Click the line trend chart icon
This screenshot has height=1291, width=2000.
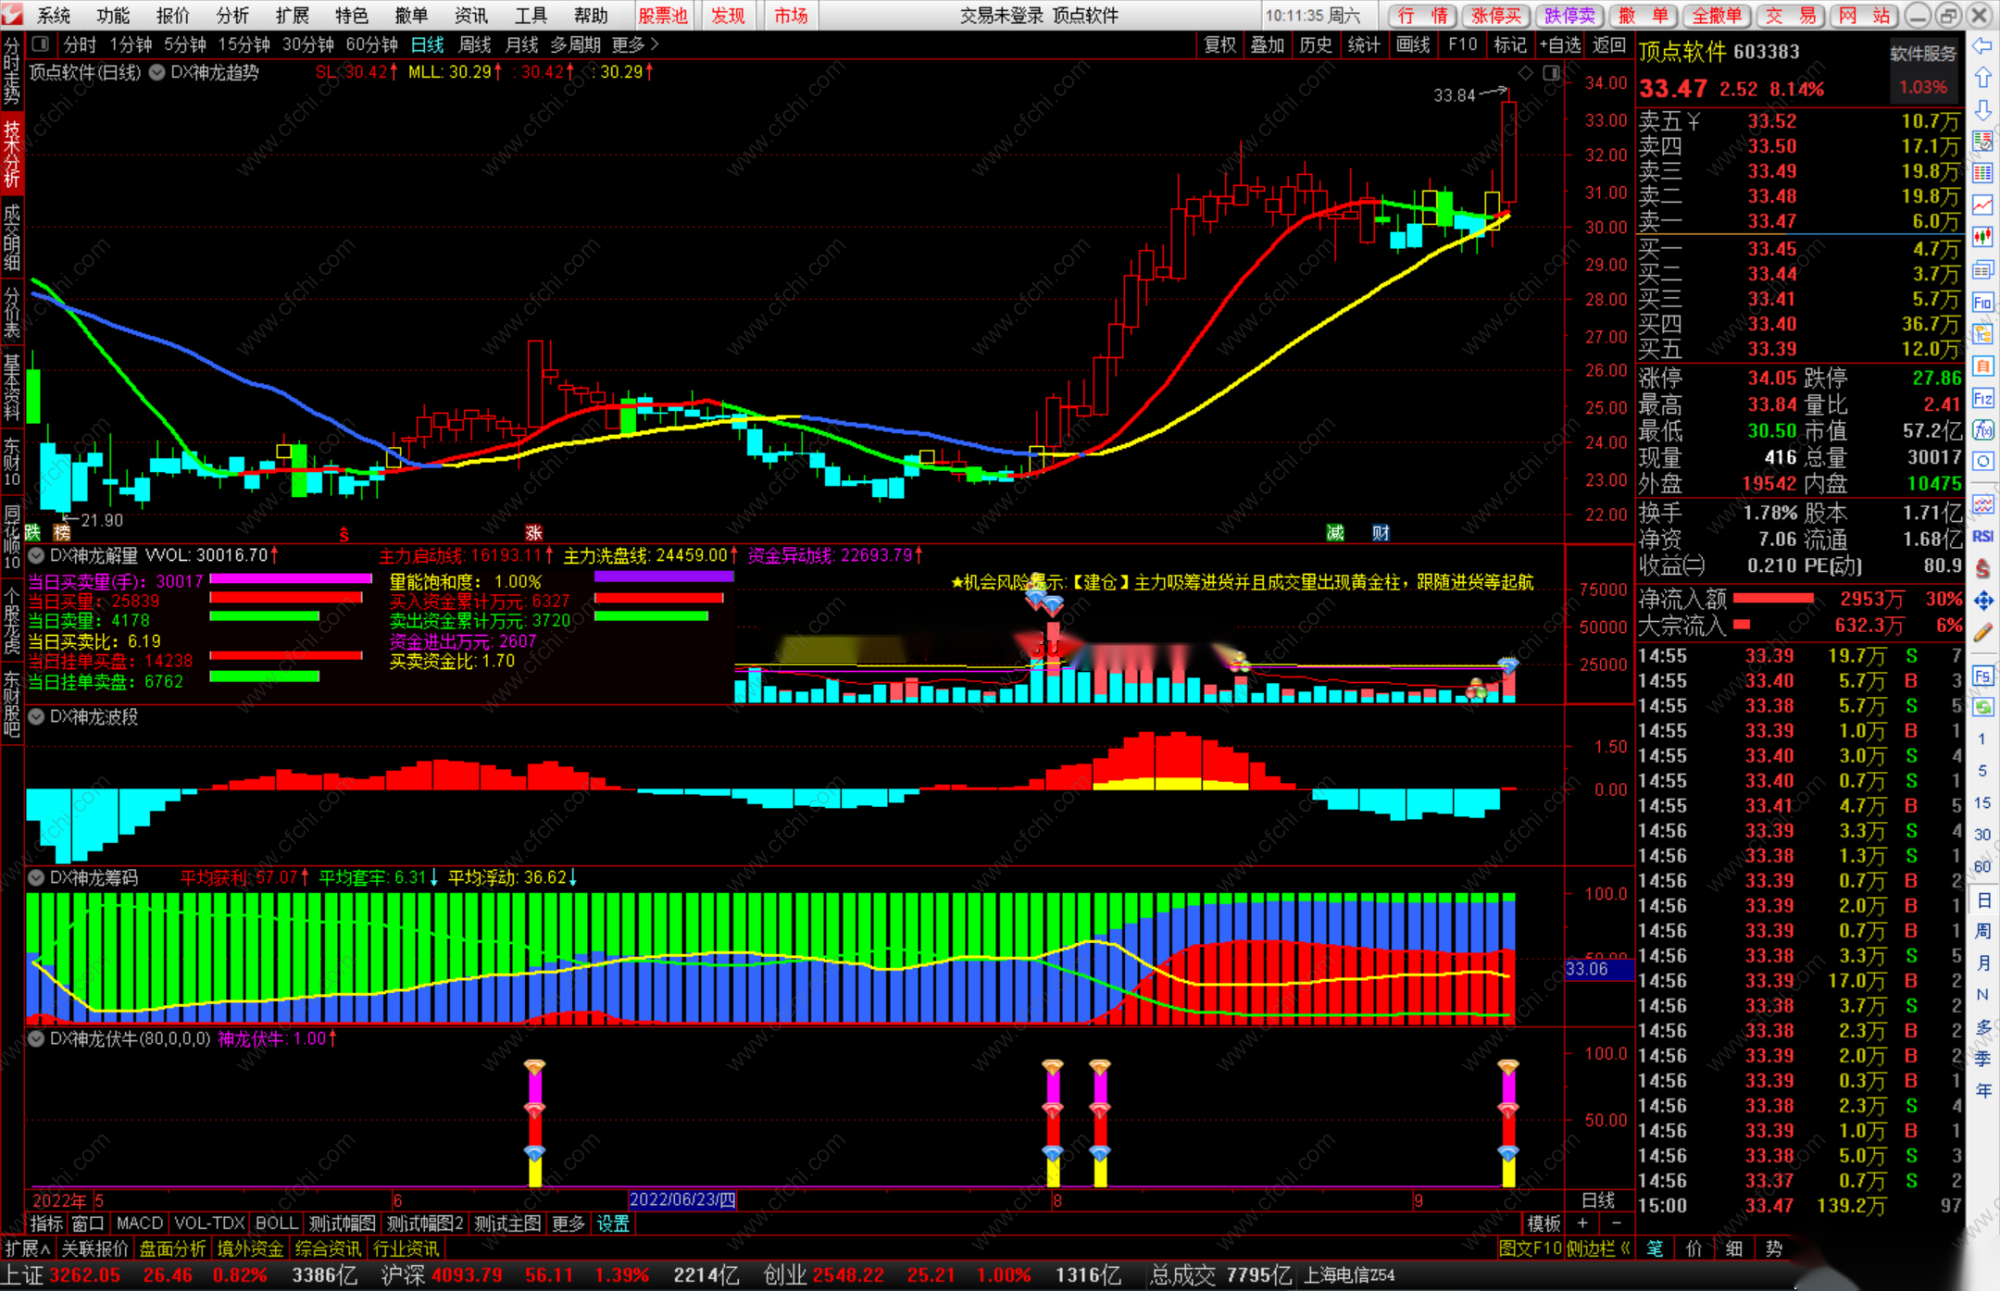pyautogui.click(x=1983, y=205)
